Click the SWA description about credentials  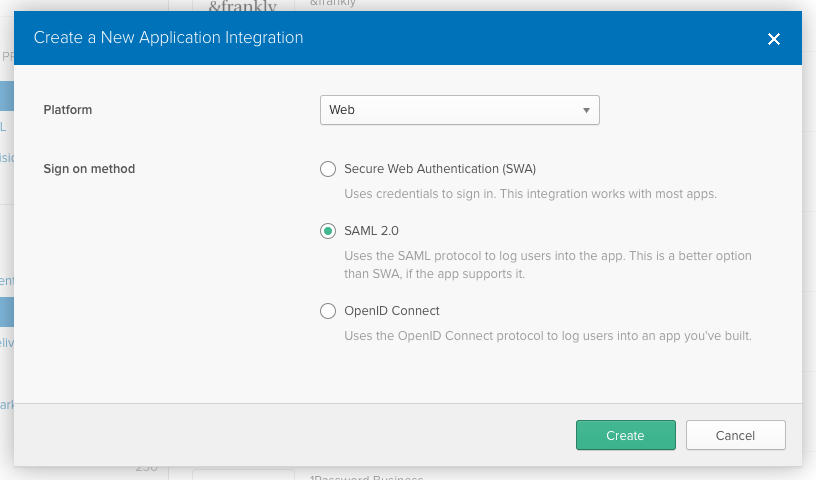pos(530,194)
